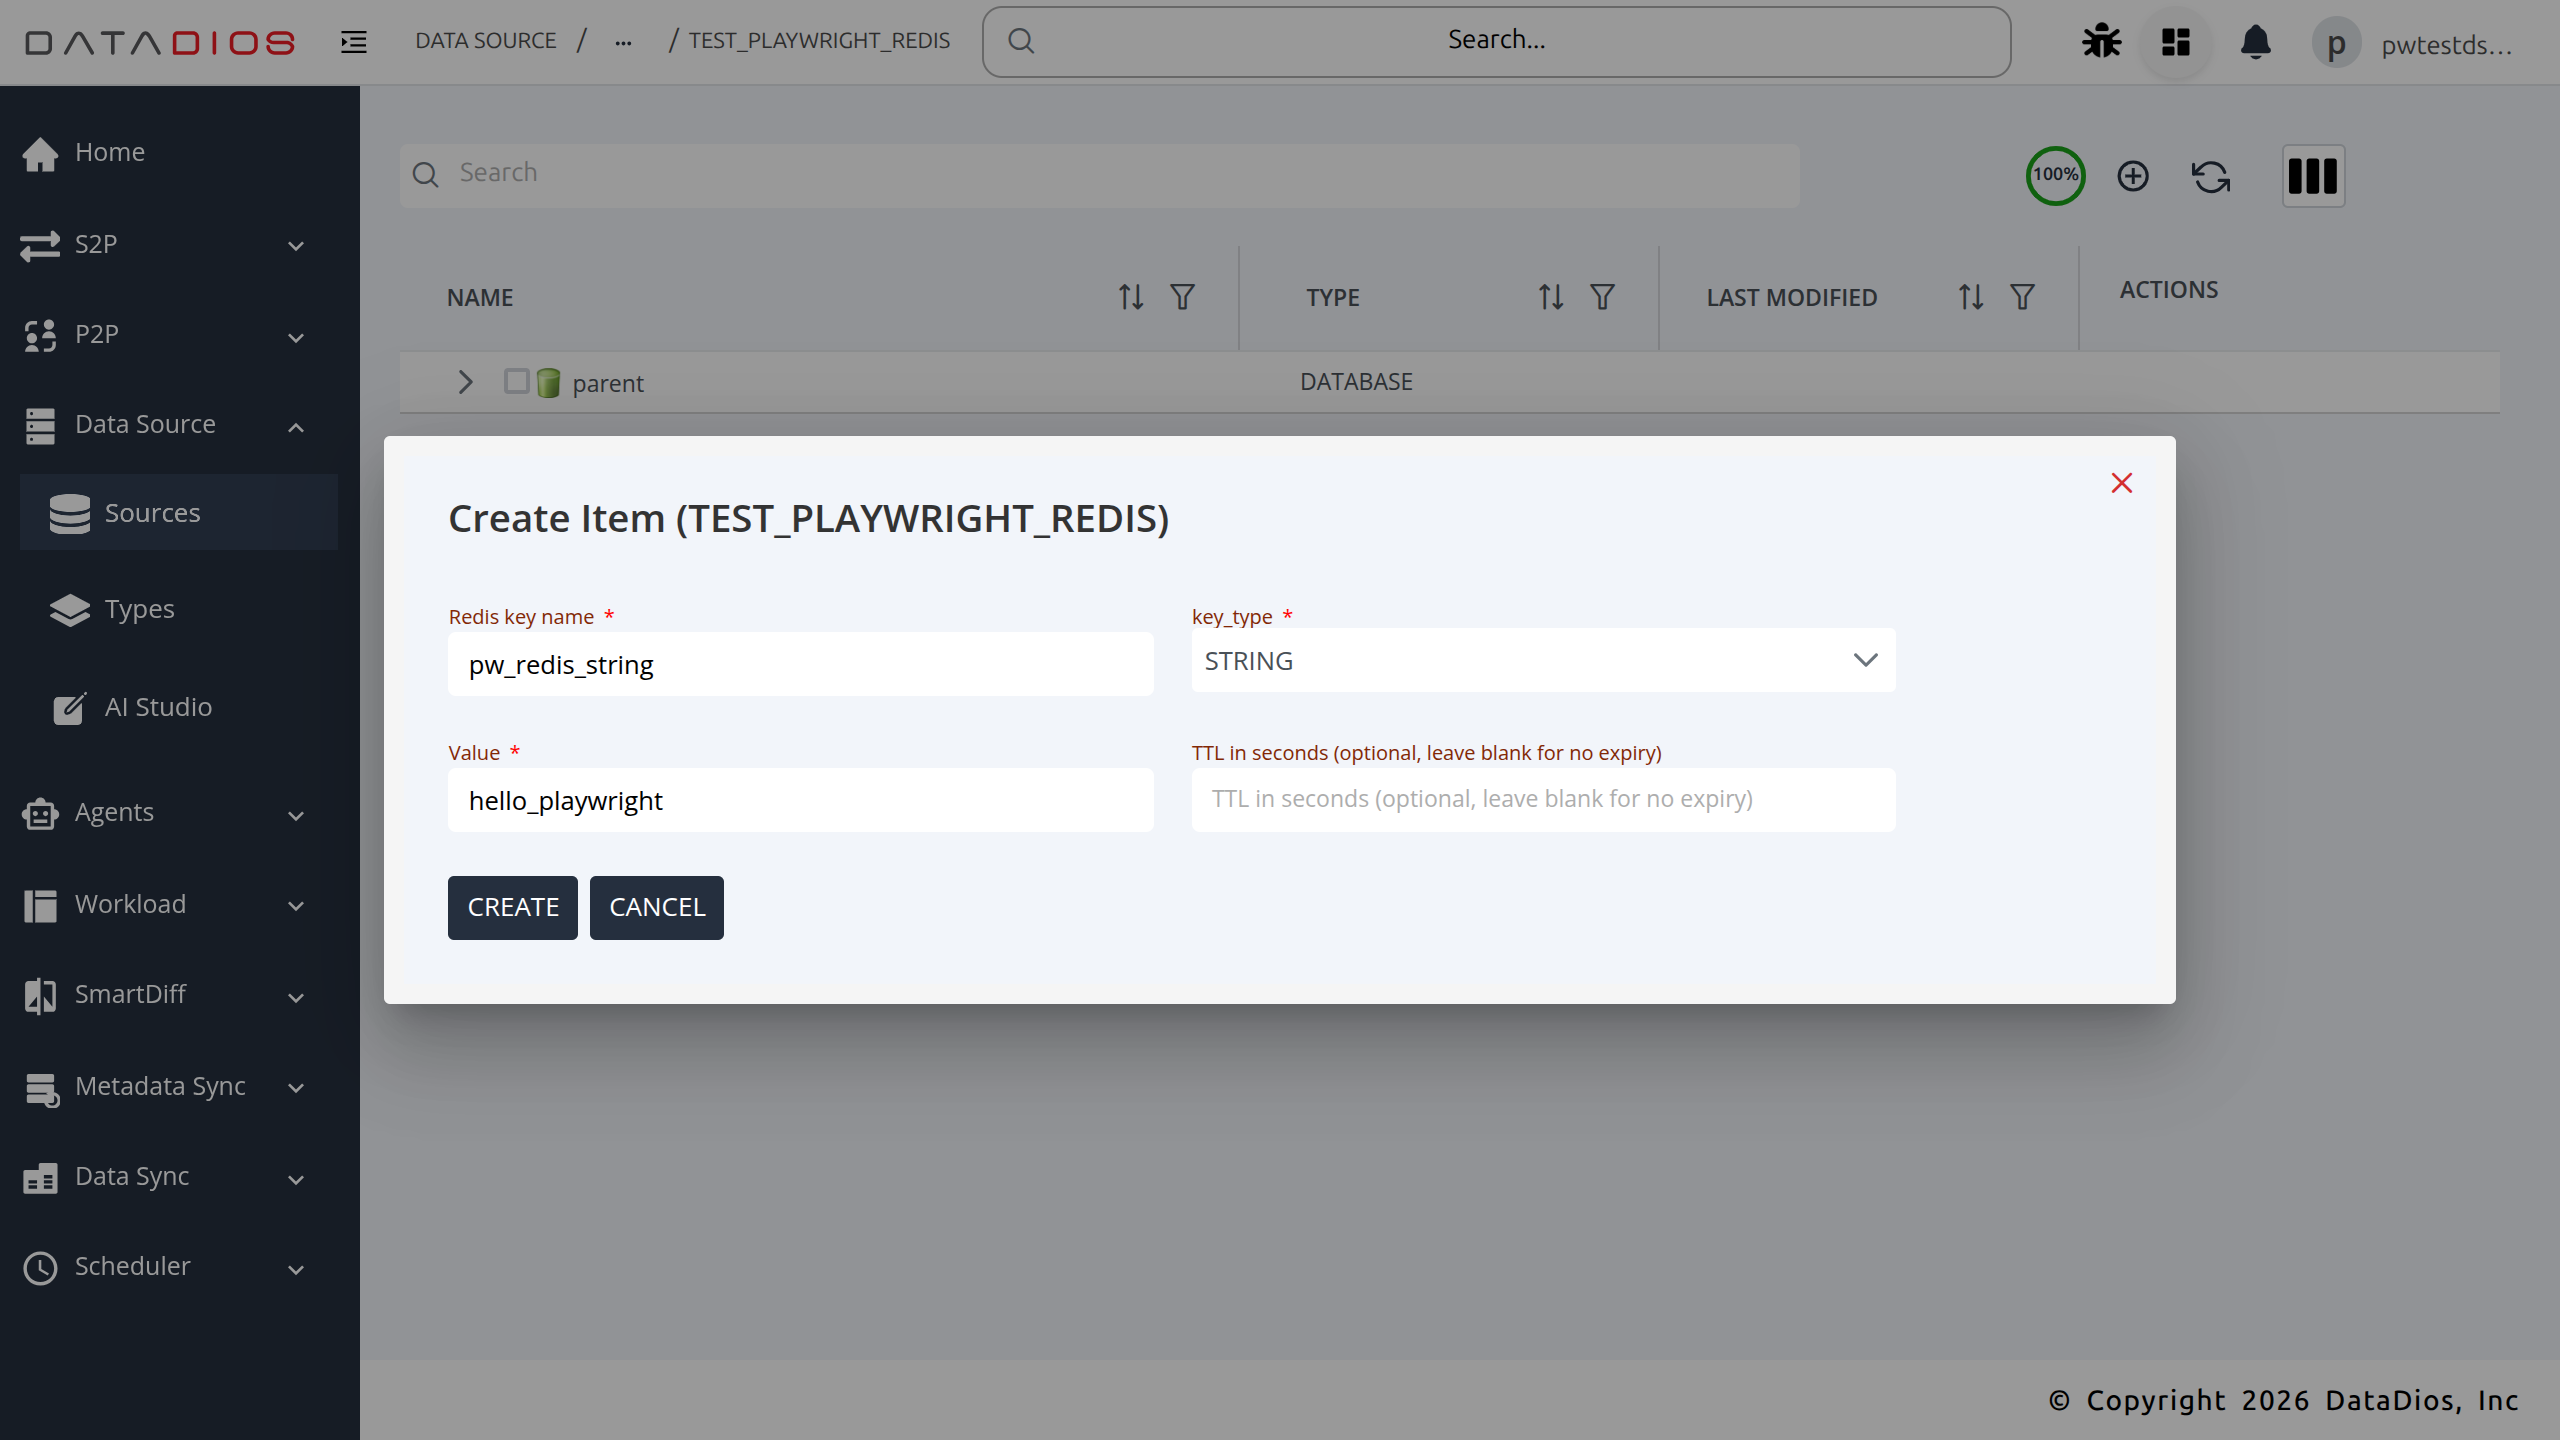Viewport: 2560px width, 1440px height.
Task: Add a new item using the plus icon
Action: point(2133,176)
